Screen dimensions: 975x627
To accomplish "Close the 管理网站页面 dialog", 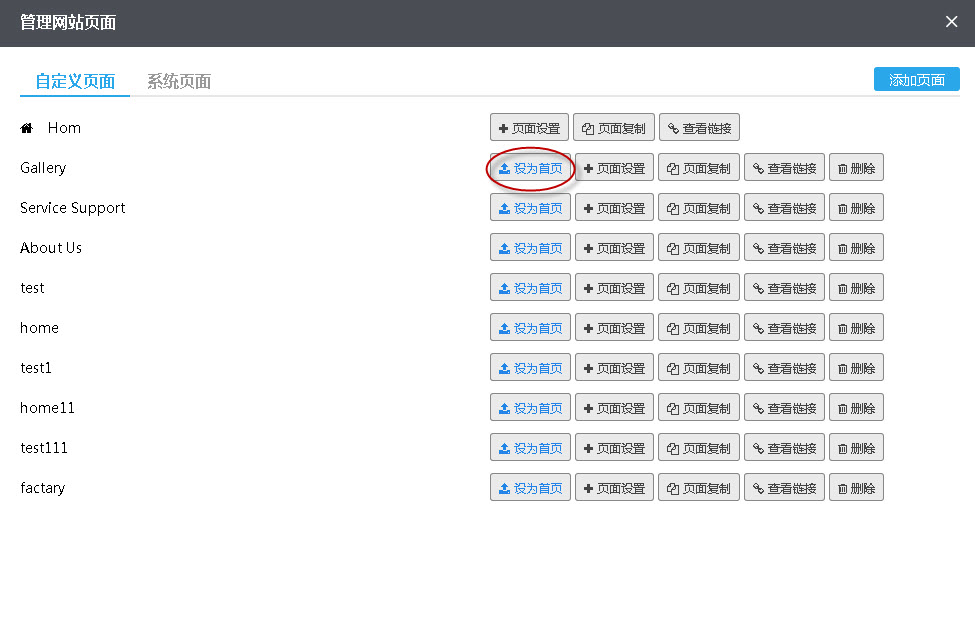I will (x=951, y=22).
